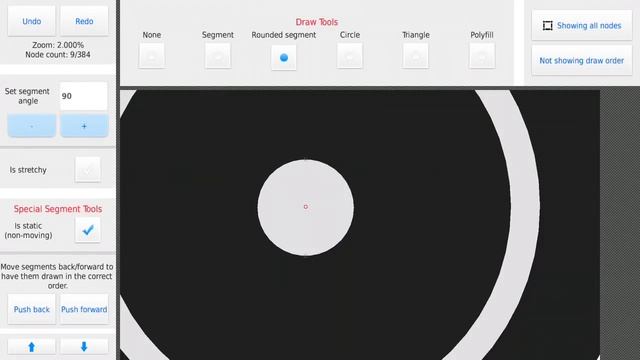Select the None draw tool

pos(151,56)
